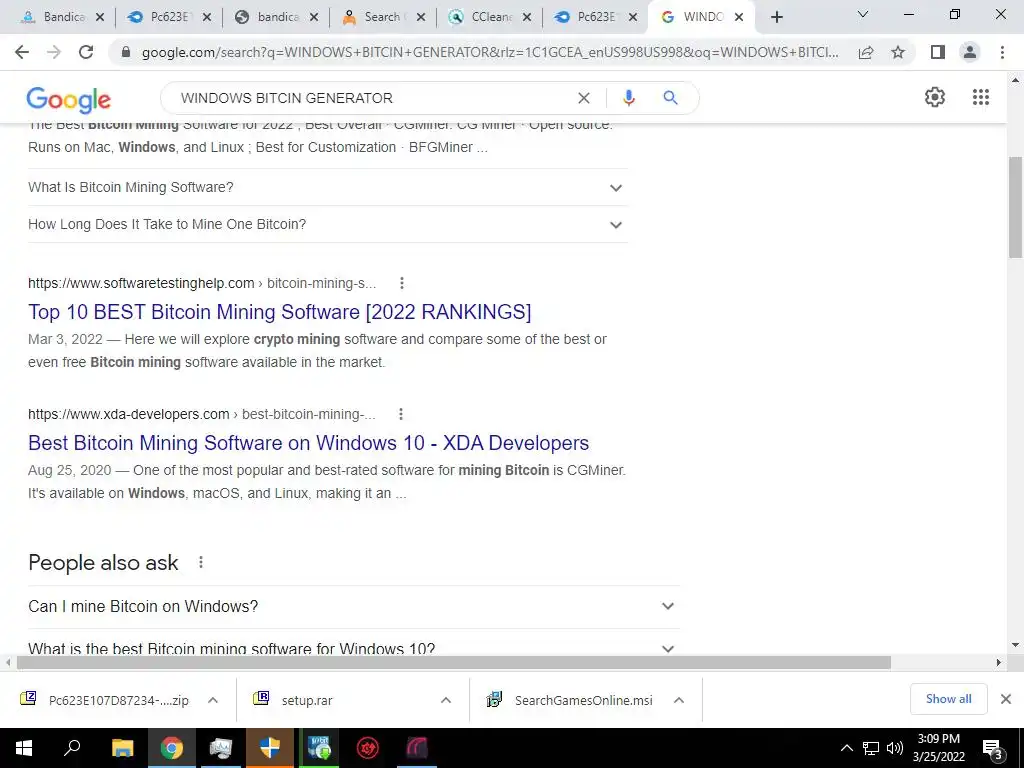Clear the Google search box text
Screen dimensions: 1024x768
tap(584, 98)
